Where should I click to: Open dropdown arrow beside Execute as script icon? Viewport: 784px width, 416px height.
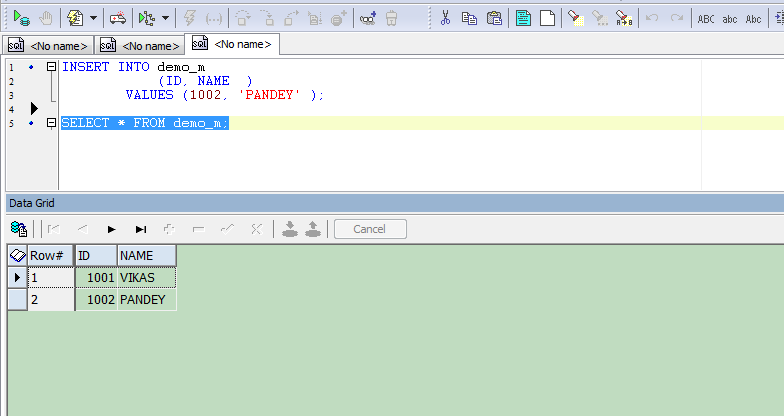(x=94, y=18)
